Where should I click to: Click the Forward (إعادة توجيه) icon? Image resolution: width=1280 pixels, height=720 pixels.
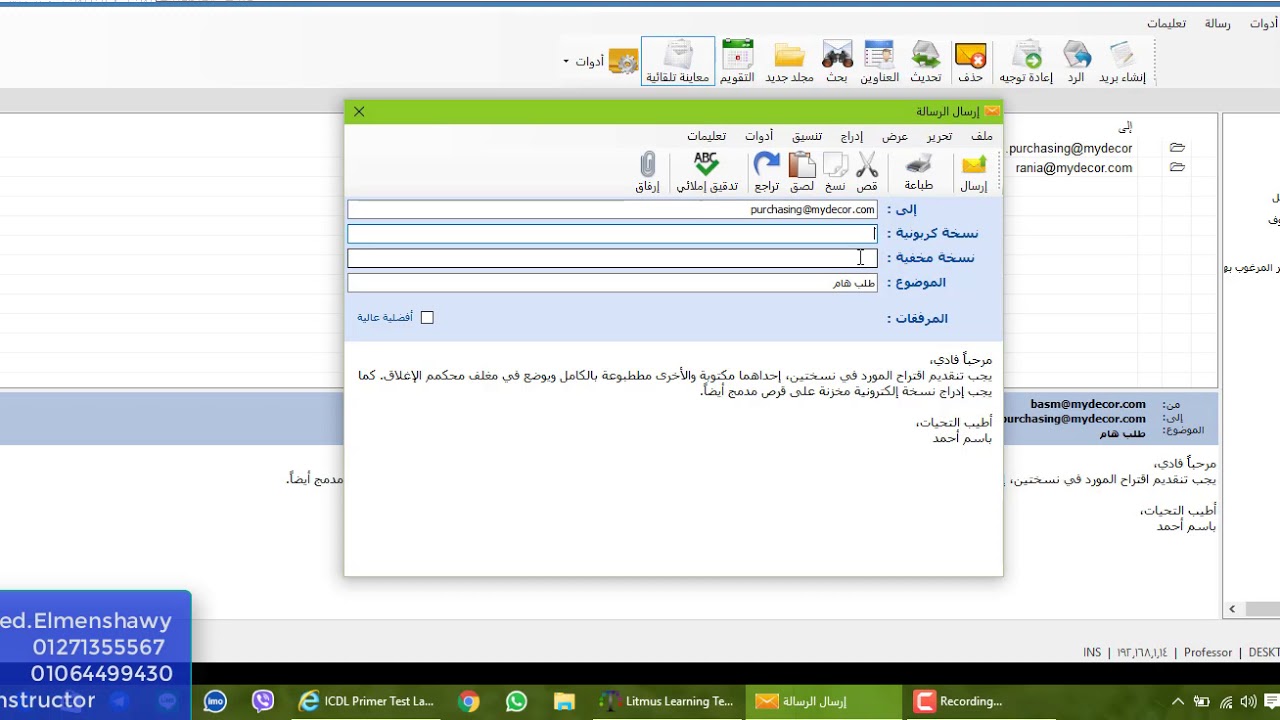(x=1026, y=62)
